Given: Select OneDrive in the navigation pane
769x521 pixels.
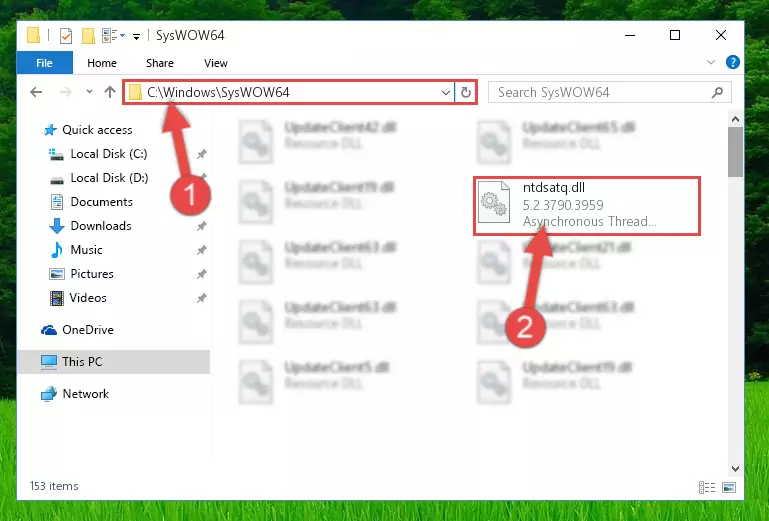Looking at the screenshot, I should pos(77,330).
